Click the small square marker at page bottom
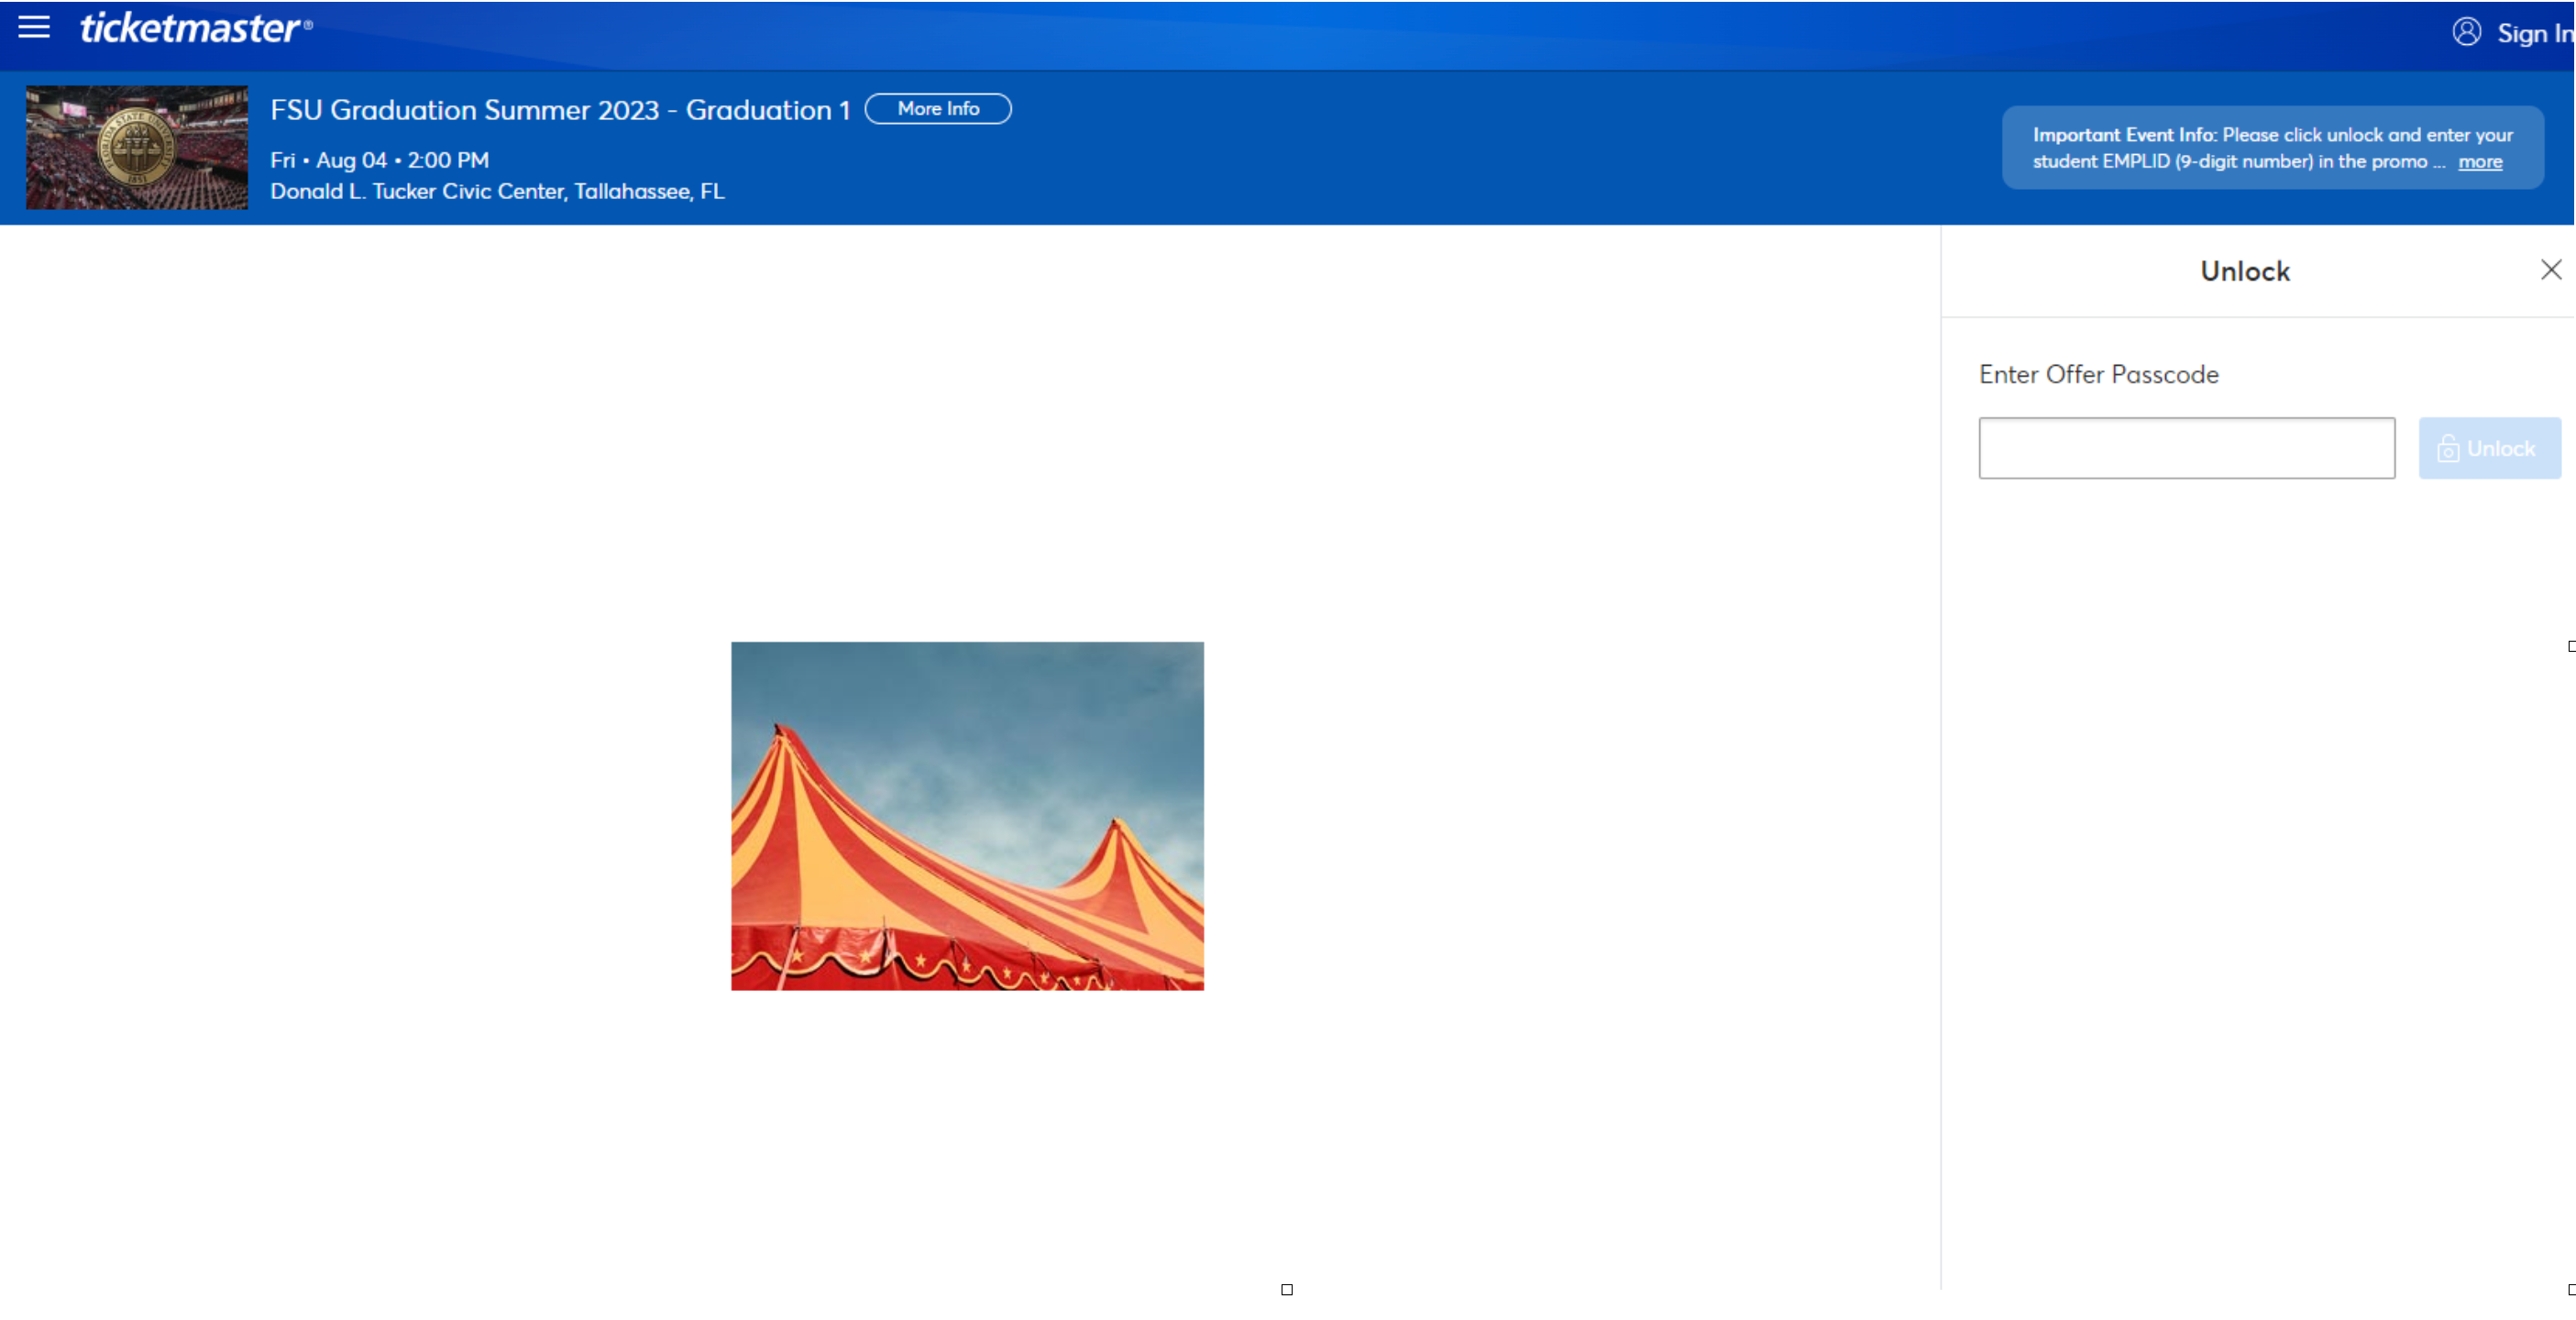This screenshot has height=1320, width=2576. (x=1288, y=1289)
